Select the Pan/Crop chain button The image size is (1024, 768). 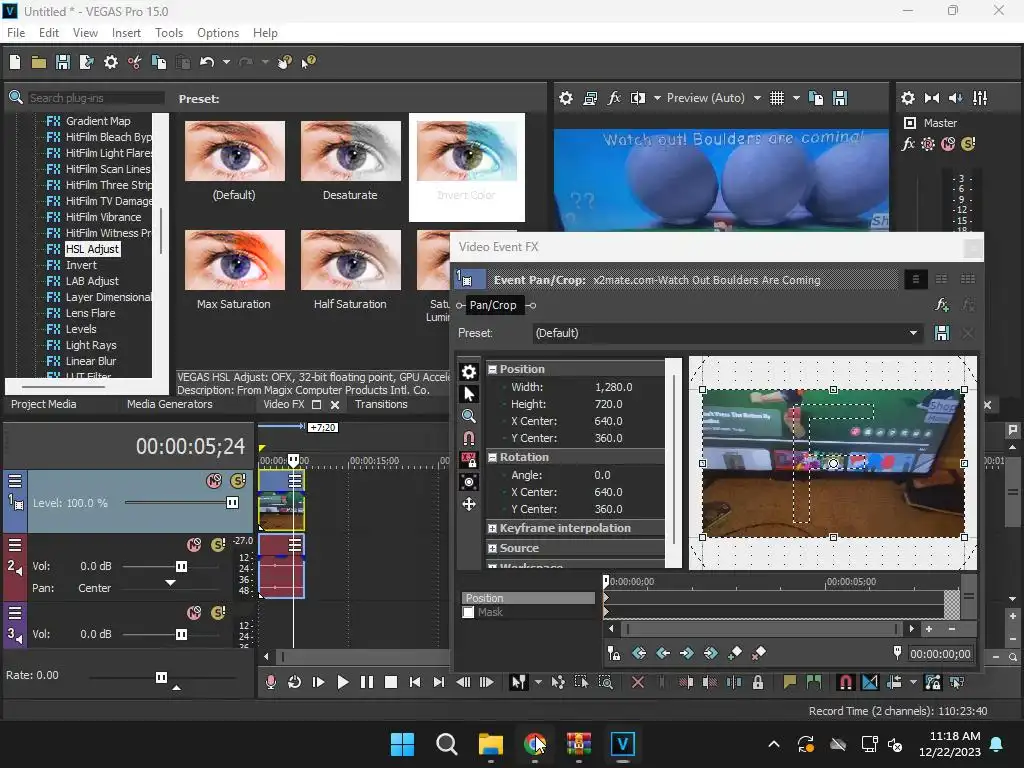(x=493, y=305)
